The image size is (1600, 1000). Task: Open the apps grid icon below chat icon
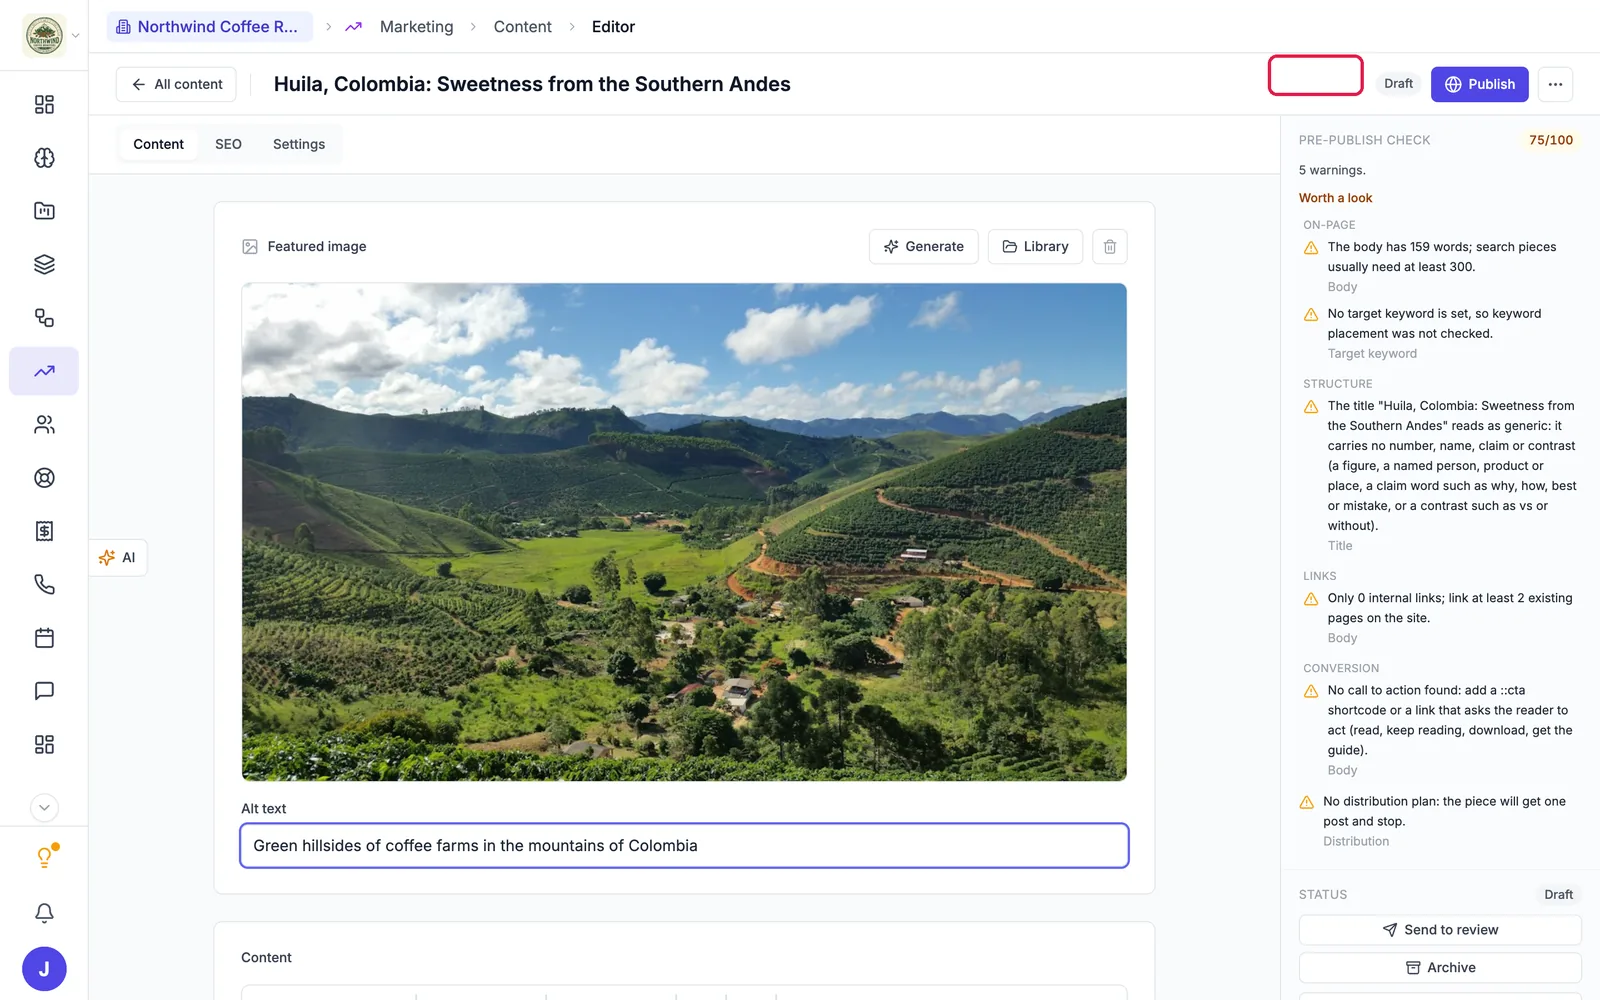pyautogui.click(x=44, y=744)
